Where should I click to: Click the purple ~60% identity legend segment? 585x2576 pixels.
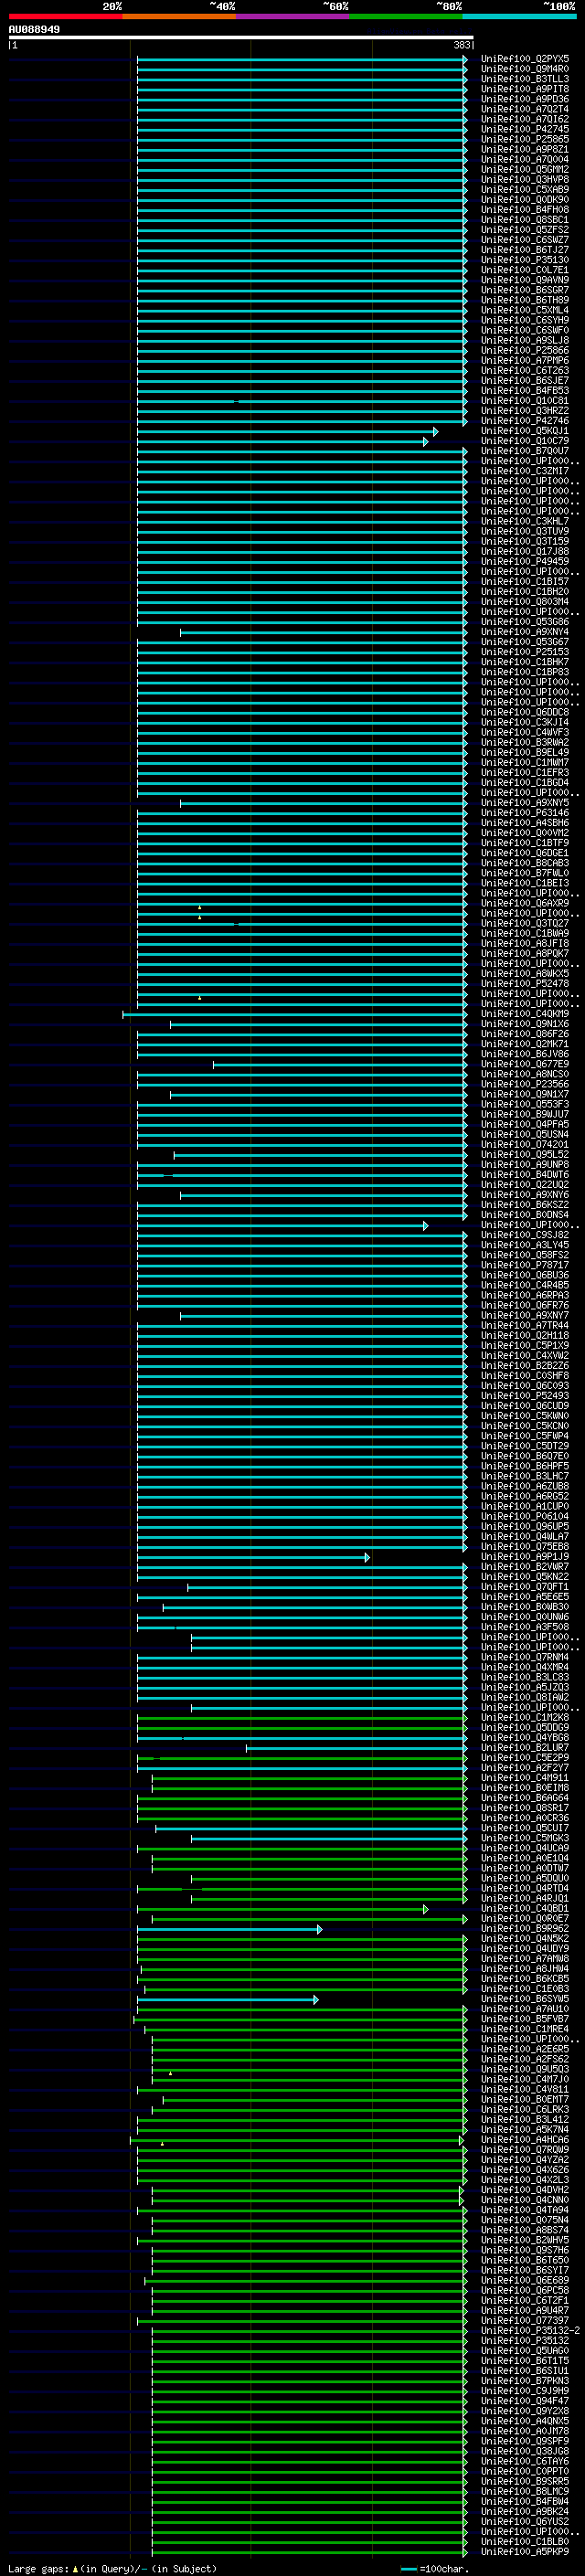click(x=292, y=17)
